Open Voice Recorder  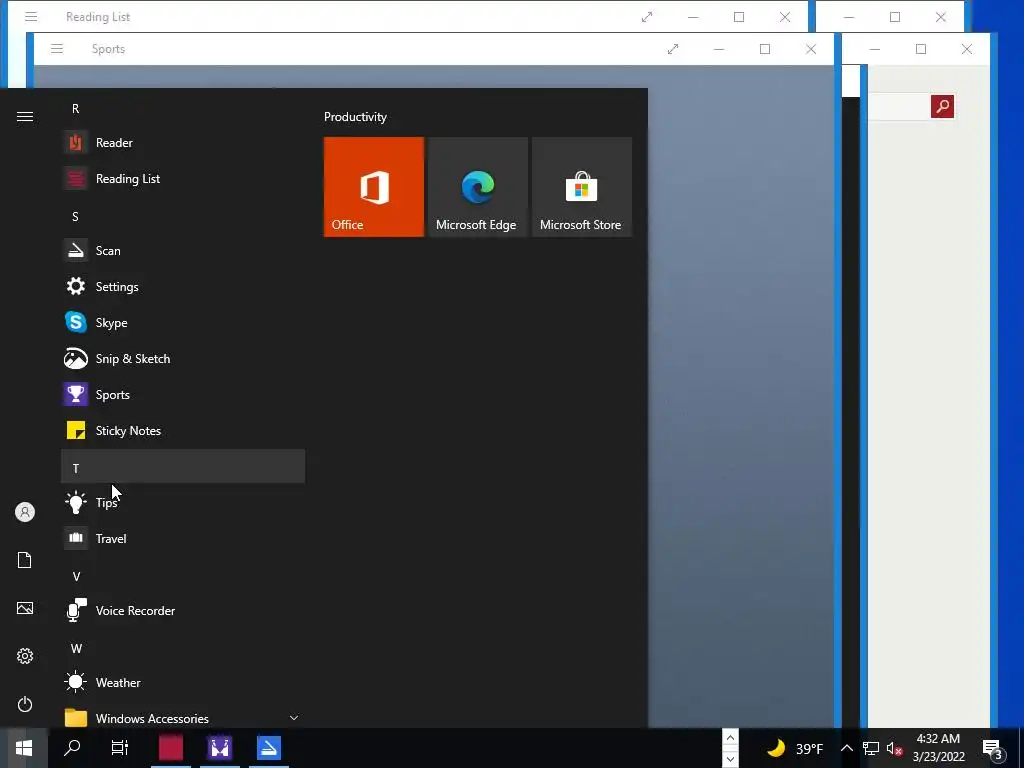point(183,611)
